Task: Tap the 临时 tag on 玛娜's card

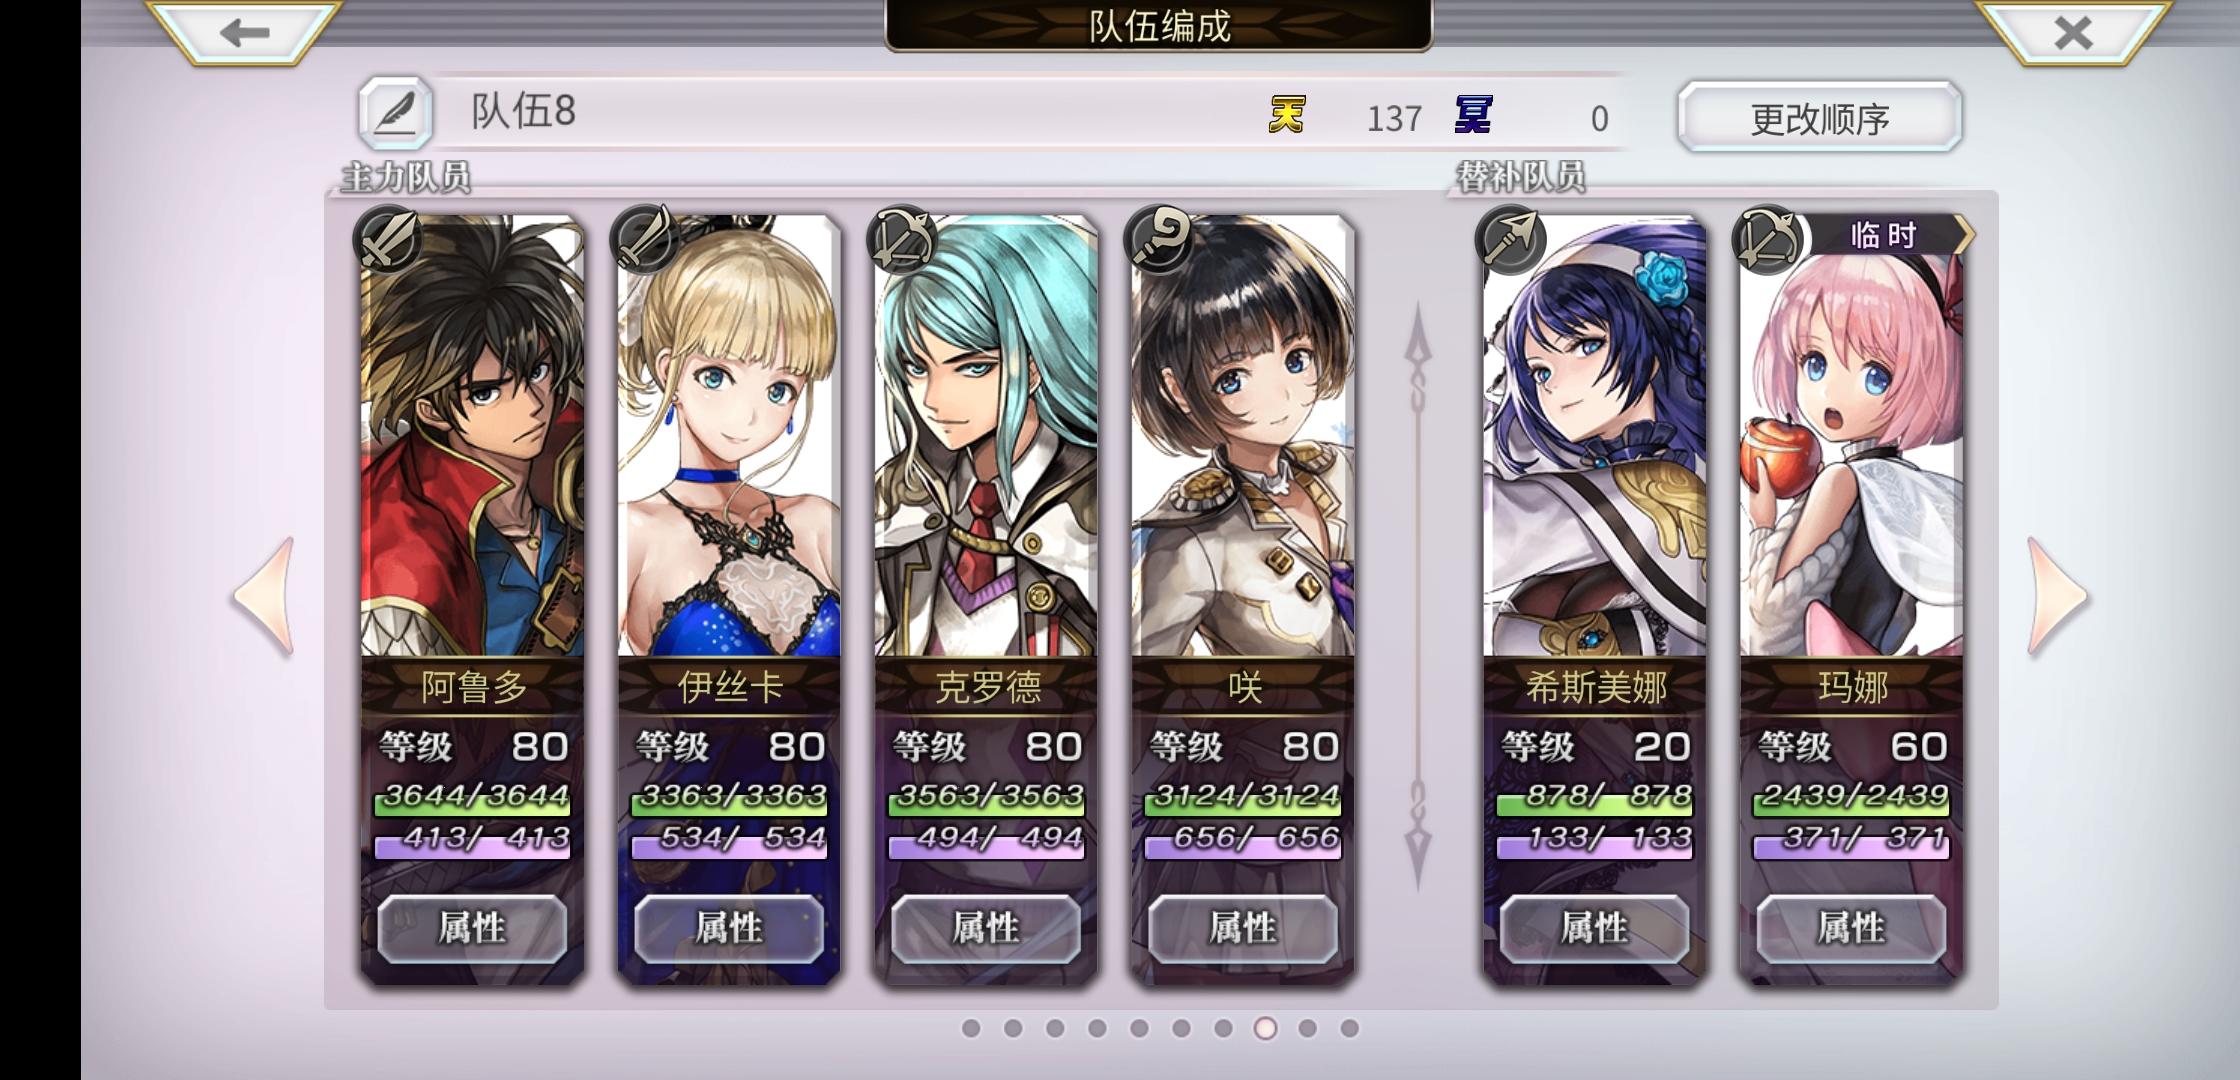Action: click(x=1885, y=236)
